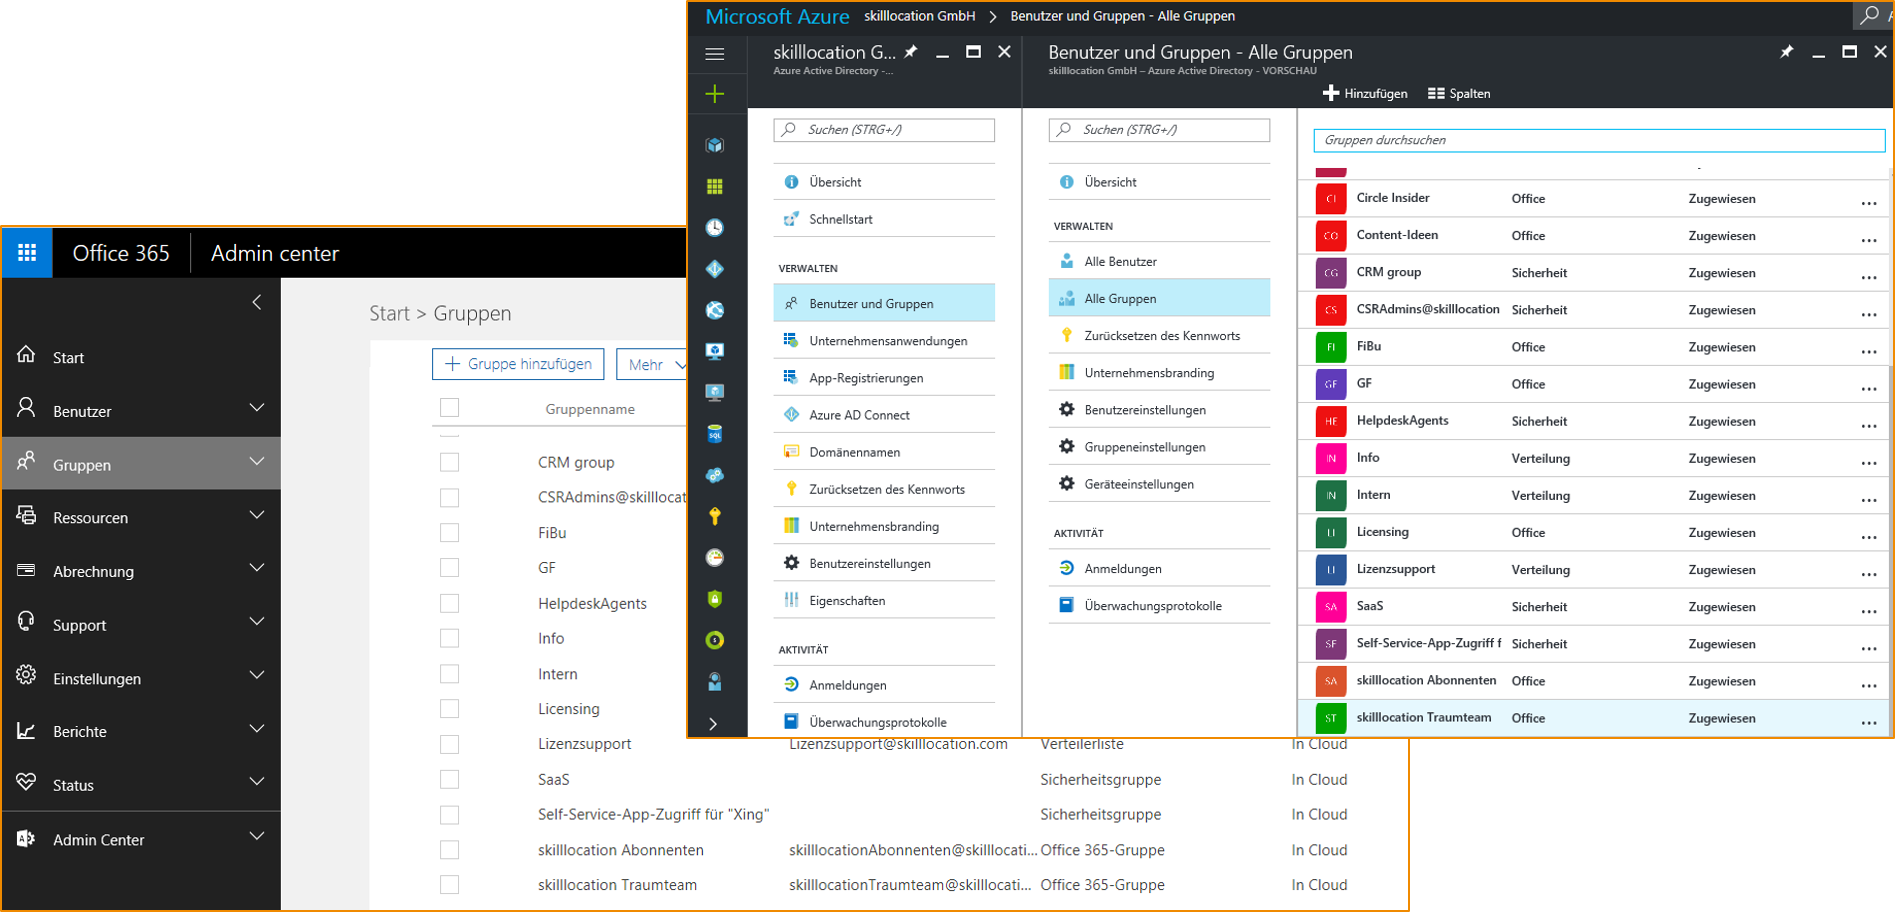The width and height of the screenshot is (1895, 912).
Task: Open the Azure search magnifier in top bar
Action: click(1870, 16)
